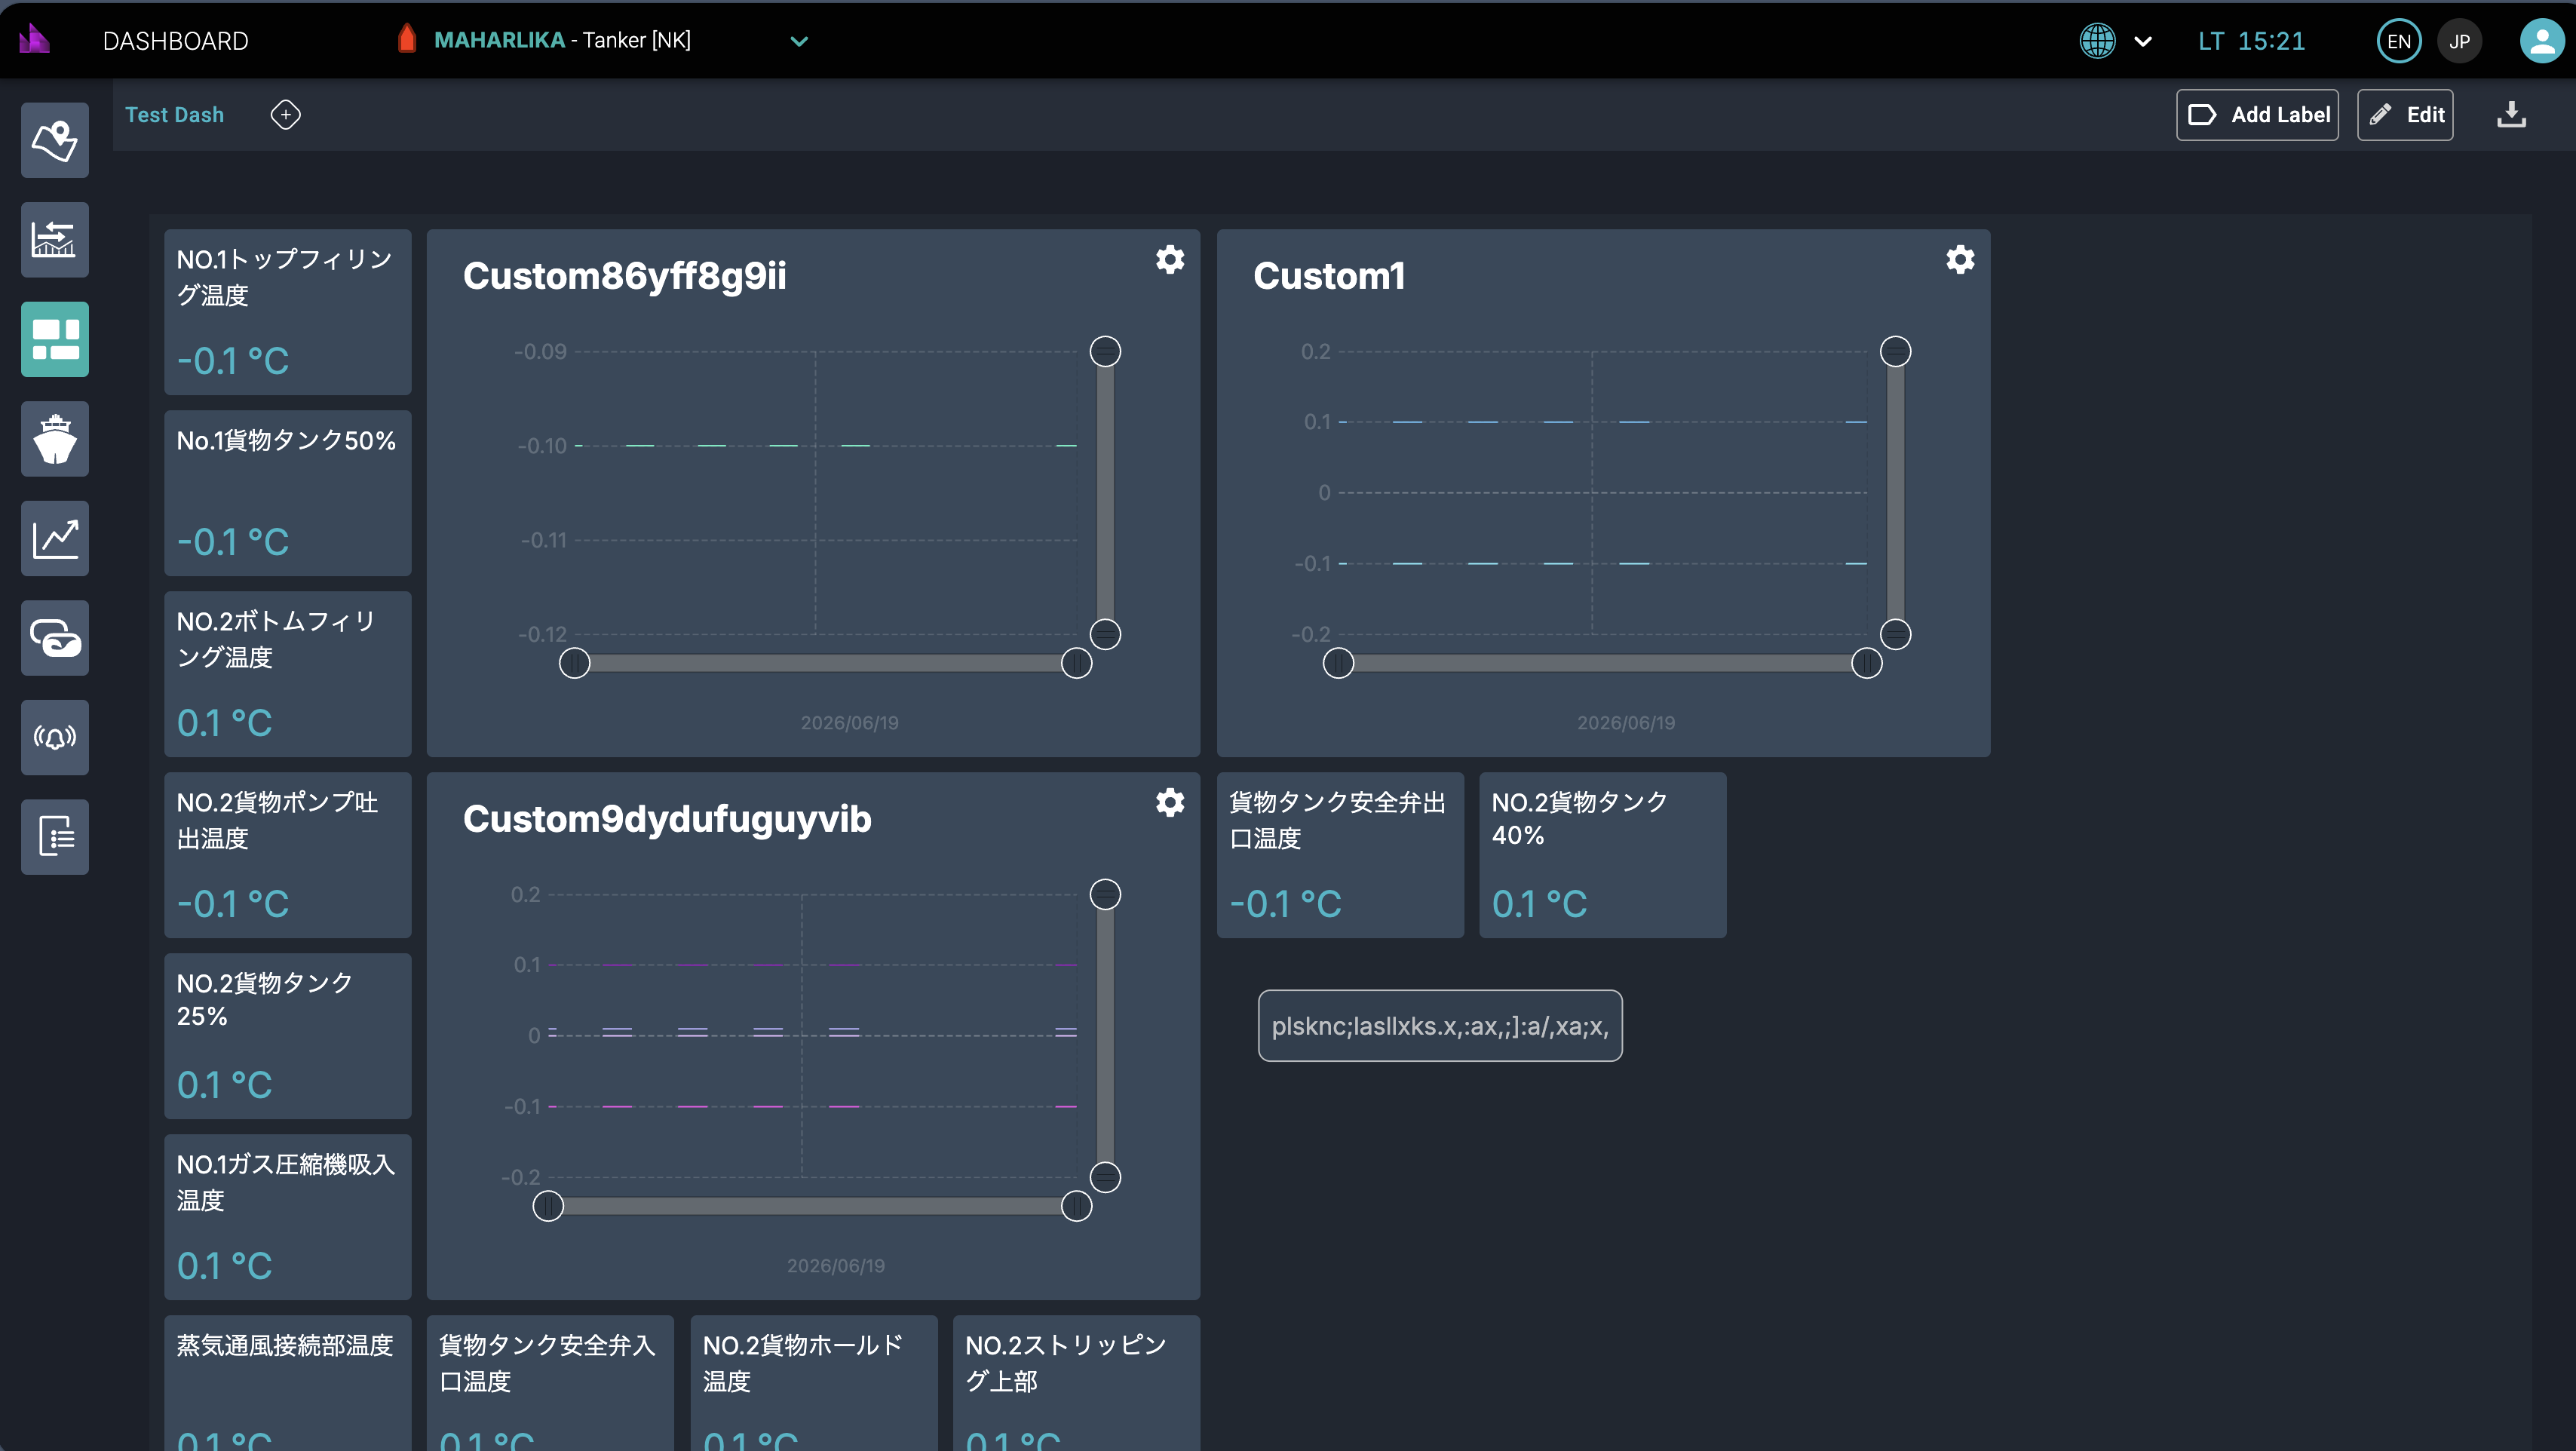Open the voyage chart sidebar icon
Screen dimensions: 2576x1451
pos(55,240)
